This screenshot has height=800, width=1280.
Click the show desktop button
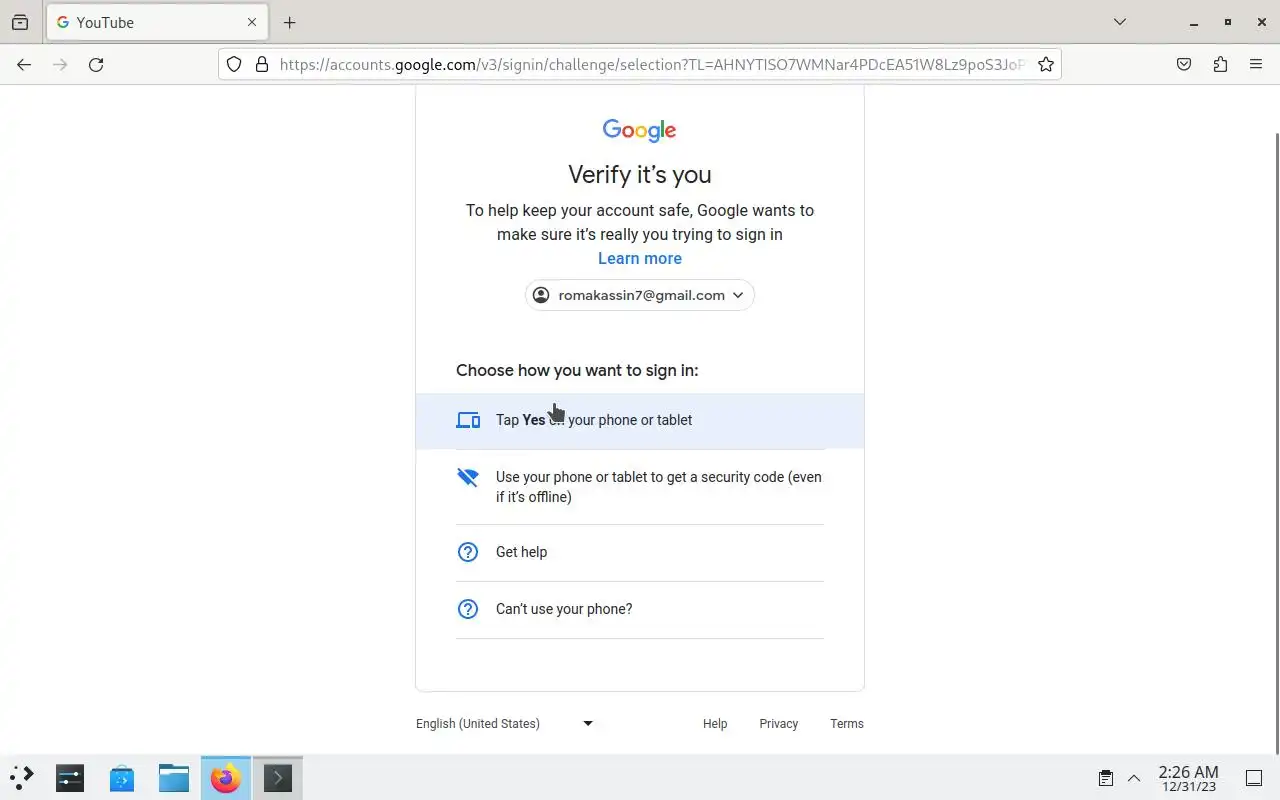pyautogui.click(x=1254, y=778)
